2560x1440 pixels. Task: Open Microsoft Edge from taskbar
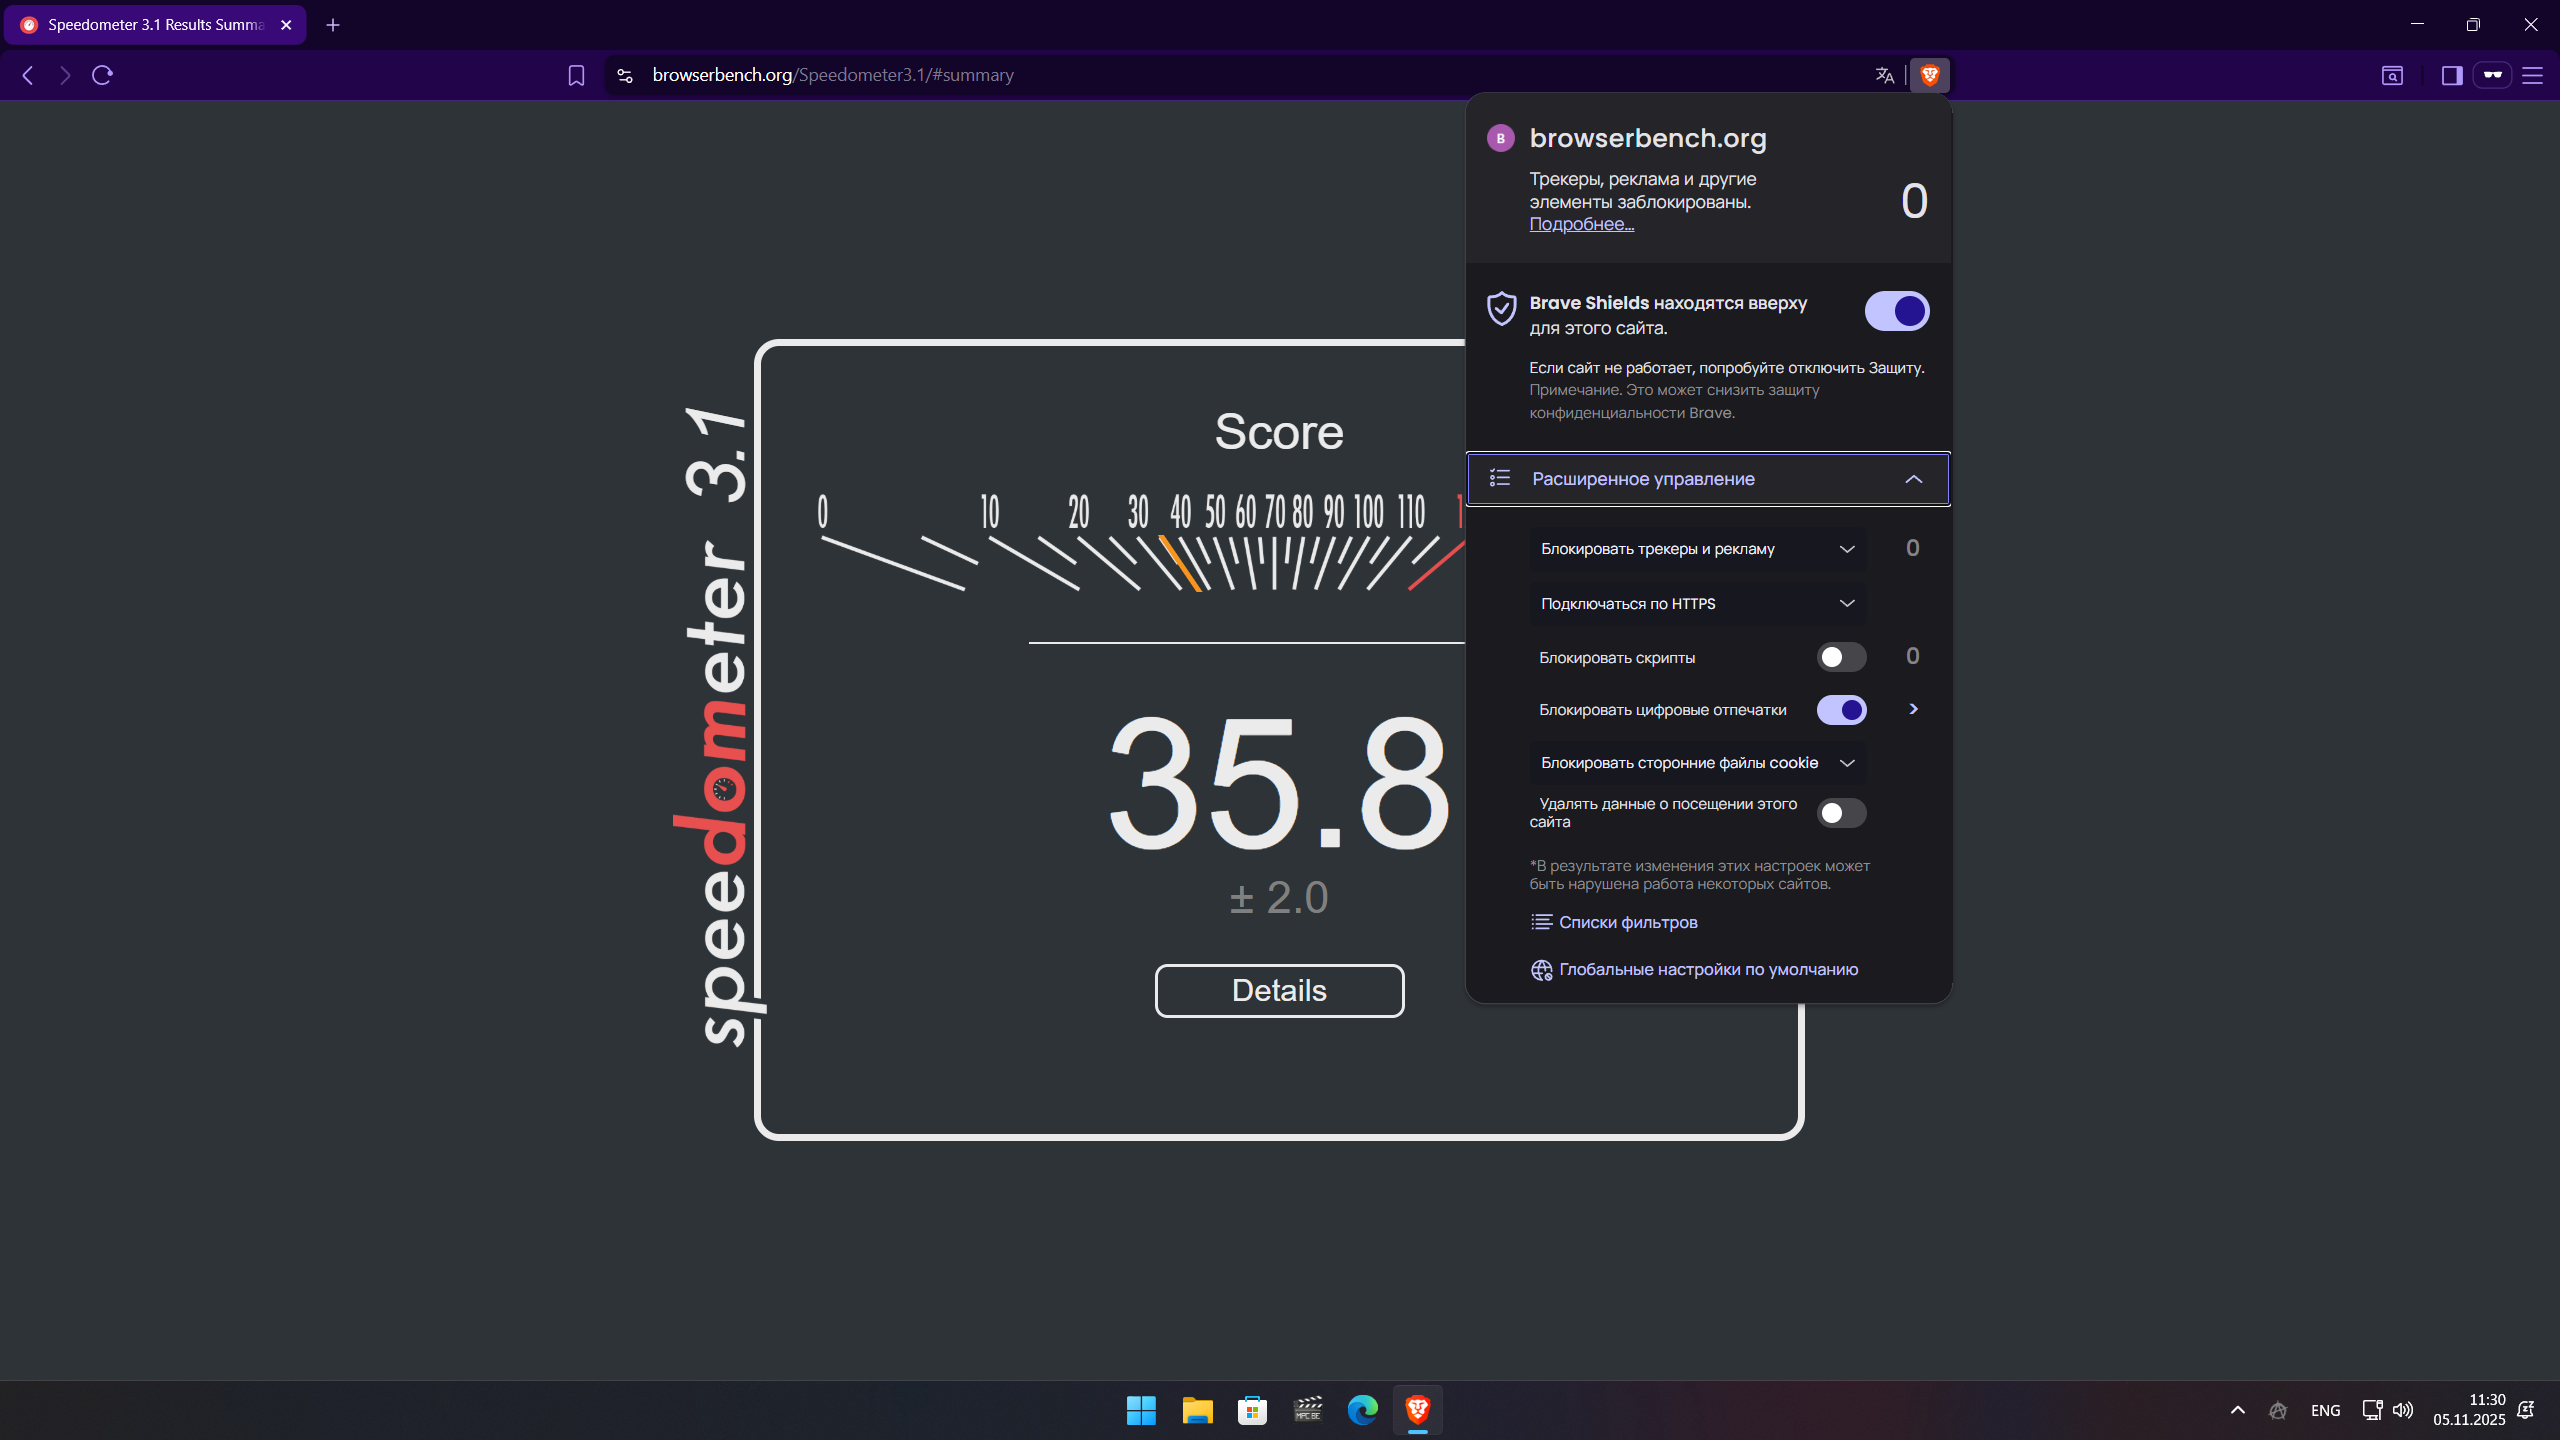point(1362,1410)
